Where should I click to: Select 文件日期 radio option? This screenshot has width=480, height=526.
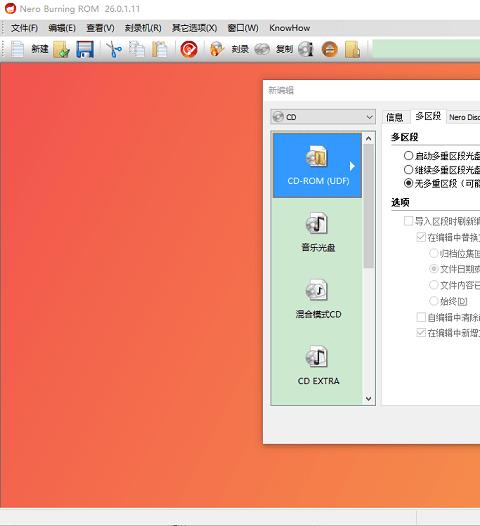[x=434, y=269]
